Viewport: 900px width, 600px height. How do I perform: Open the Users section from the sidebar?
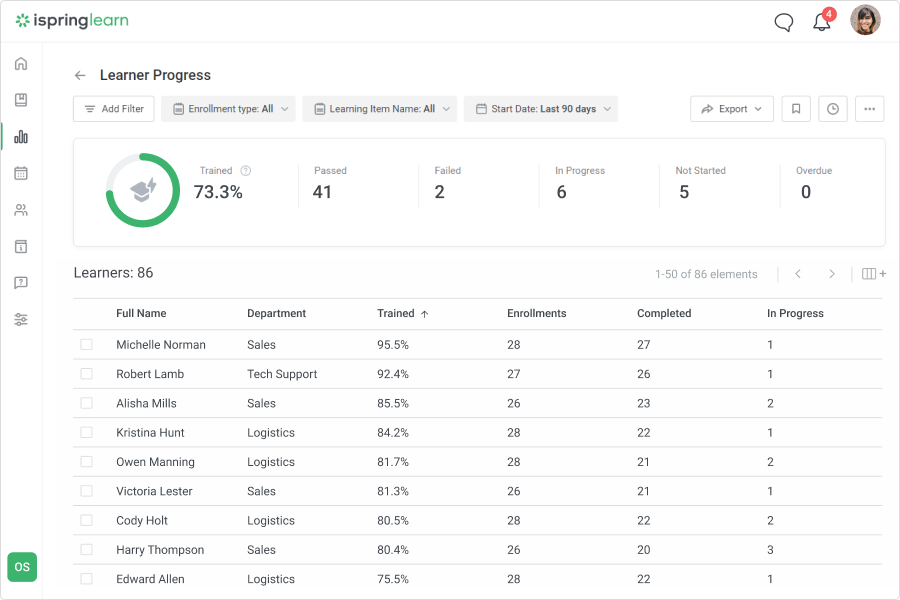point(20,209)
